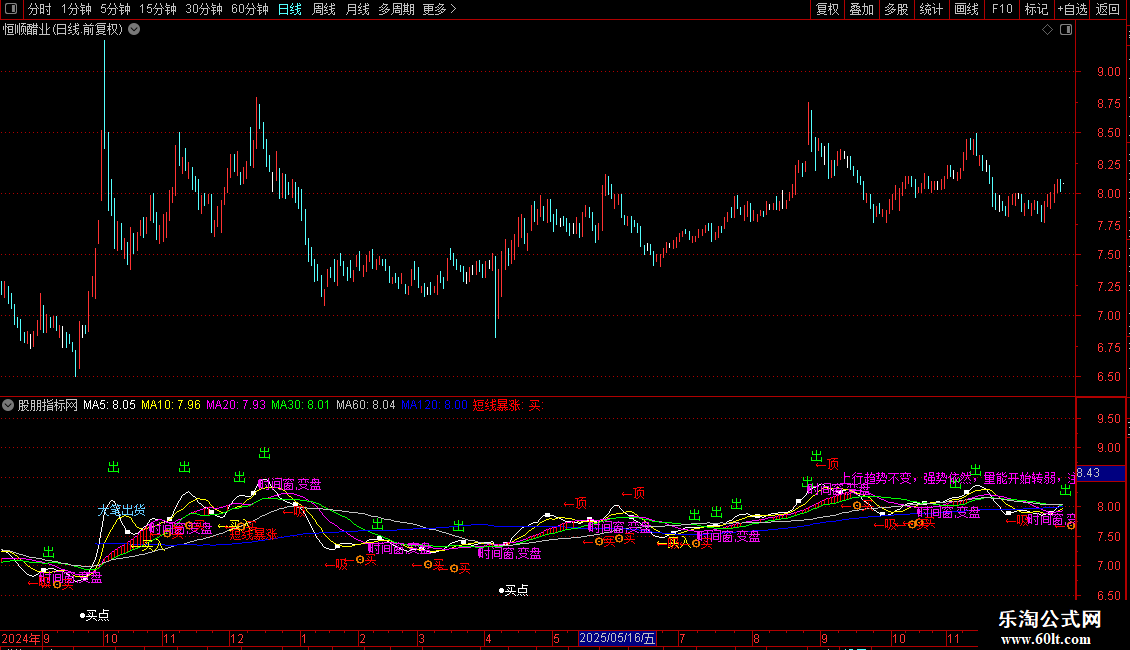Toggle the left side panel icon

point(11,9)
